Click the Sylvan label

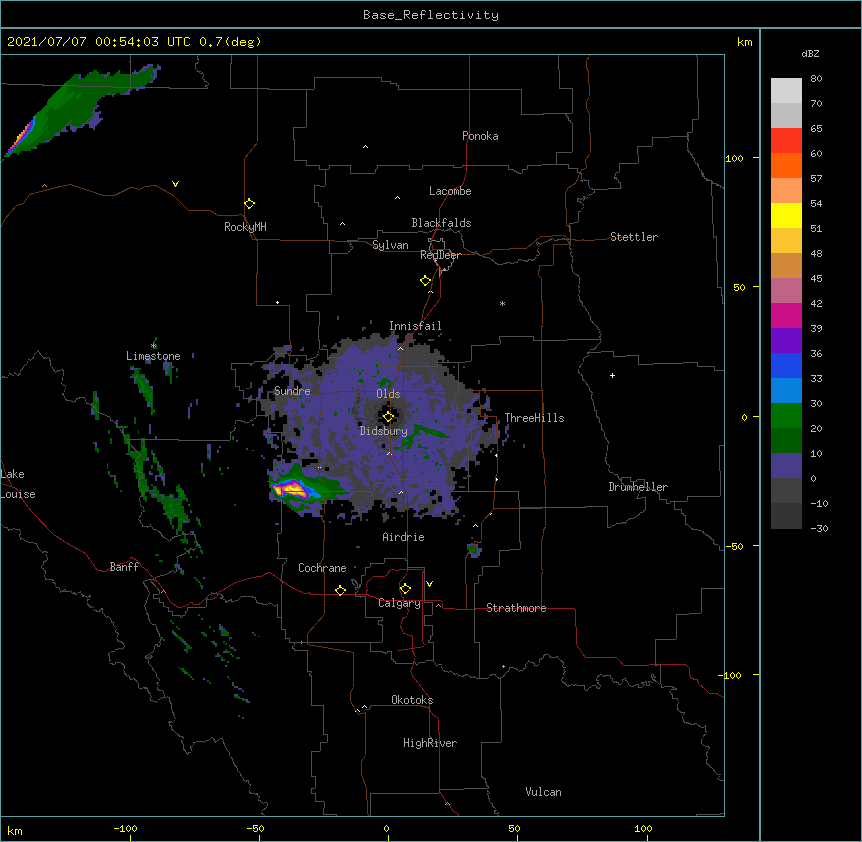pyautogui.click(x=390, y=245)
